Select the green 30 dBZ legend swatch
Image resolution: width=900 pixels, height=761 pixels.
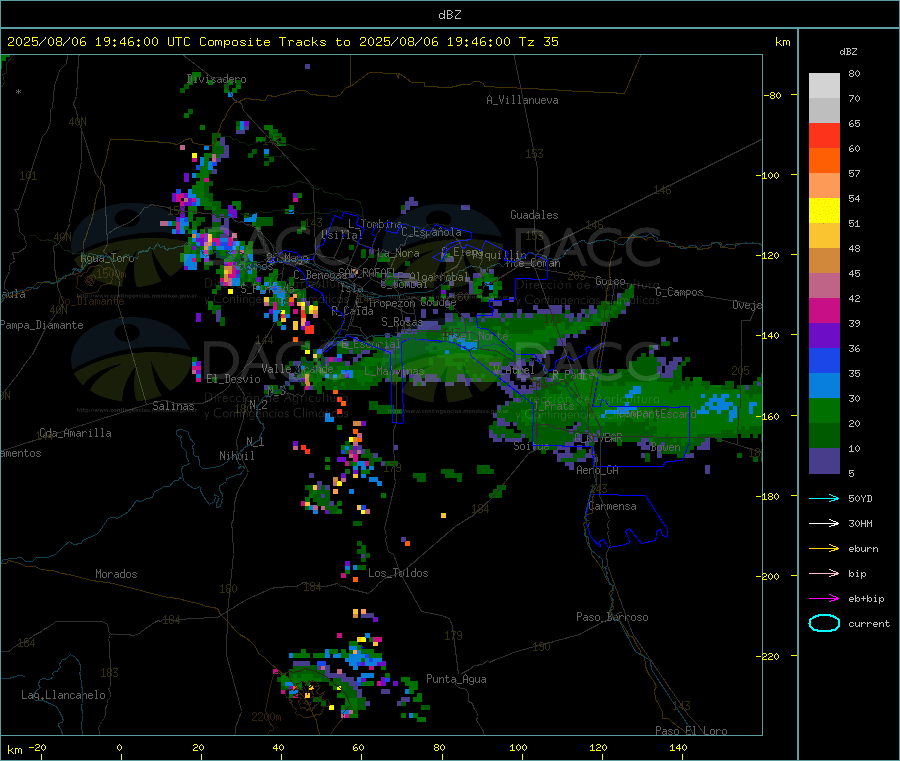[x=824, y=410]
